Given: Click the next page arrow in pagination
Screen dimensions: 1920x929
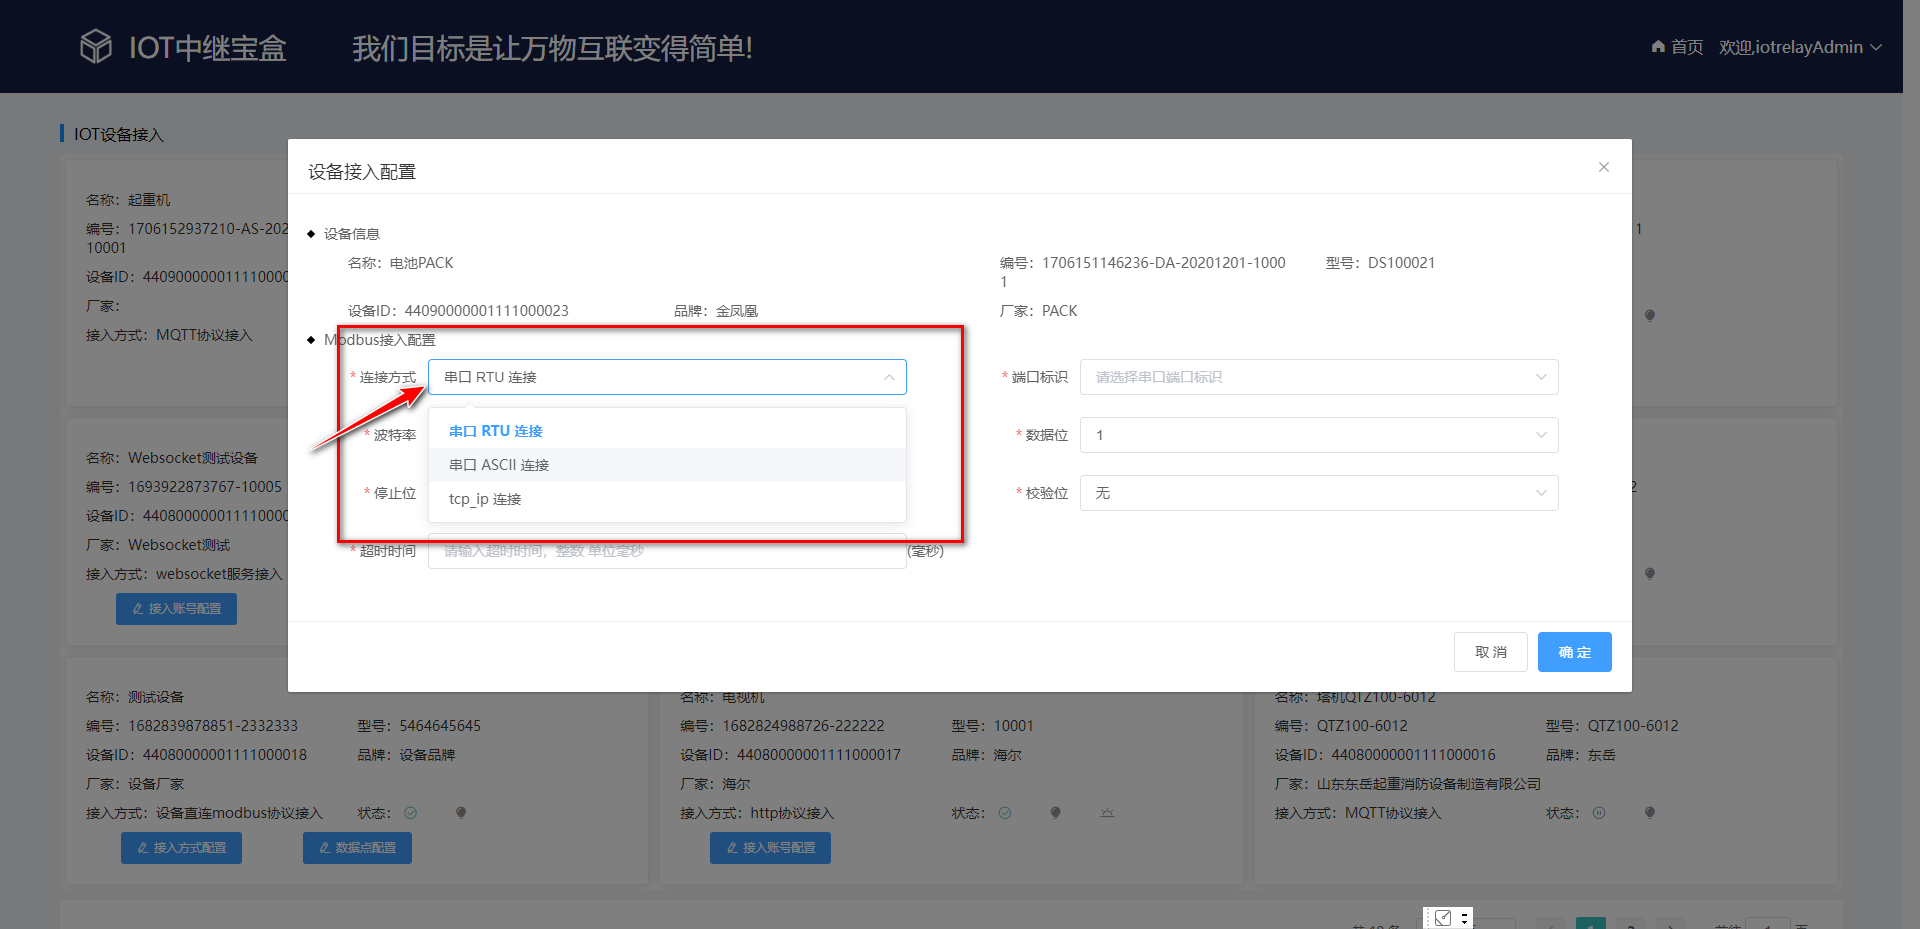Looking at the screenshot, I should click(x=1670, y=925).
